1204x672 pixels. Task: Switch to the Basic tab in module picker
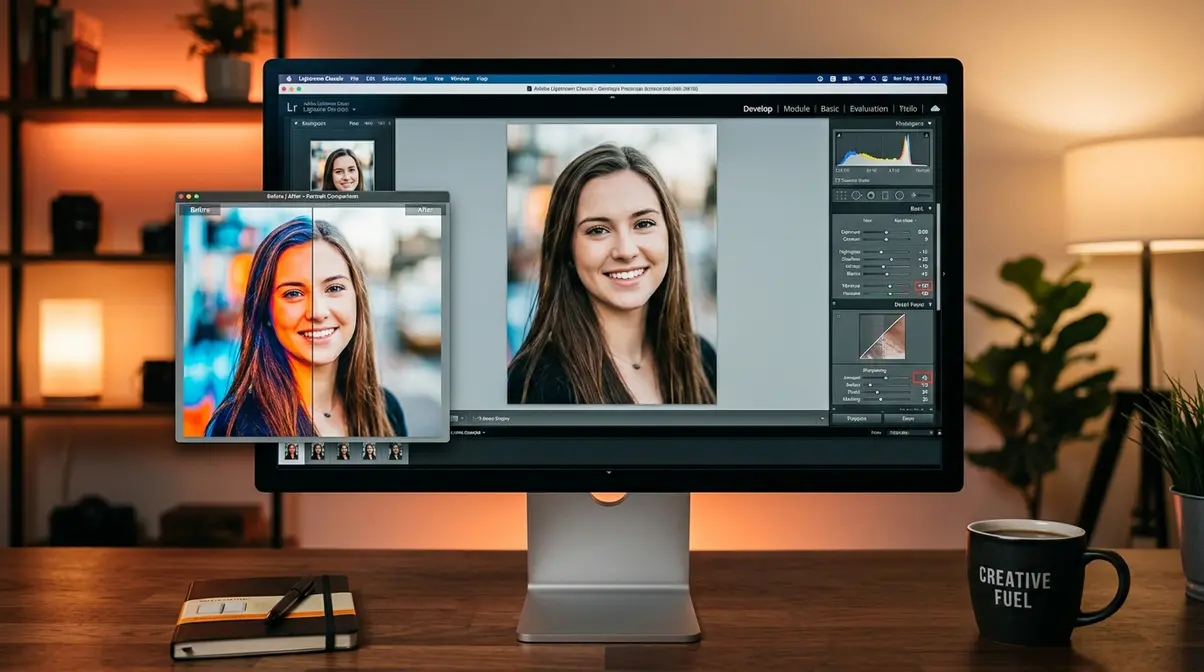(829, 108)
